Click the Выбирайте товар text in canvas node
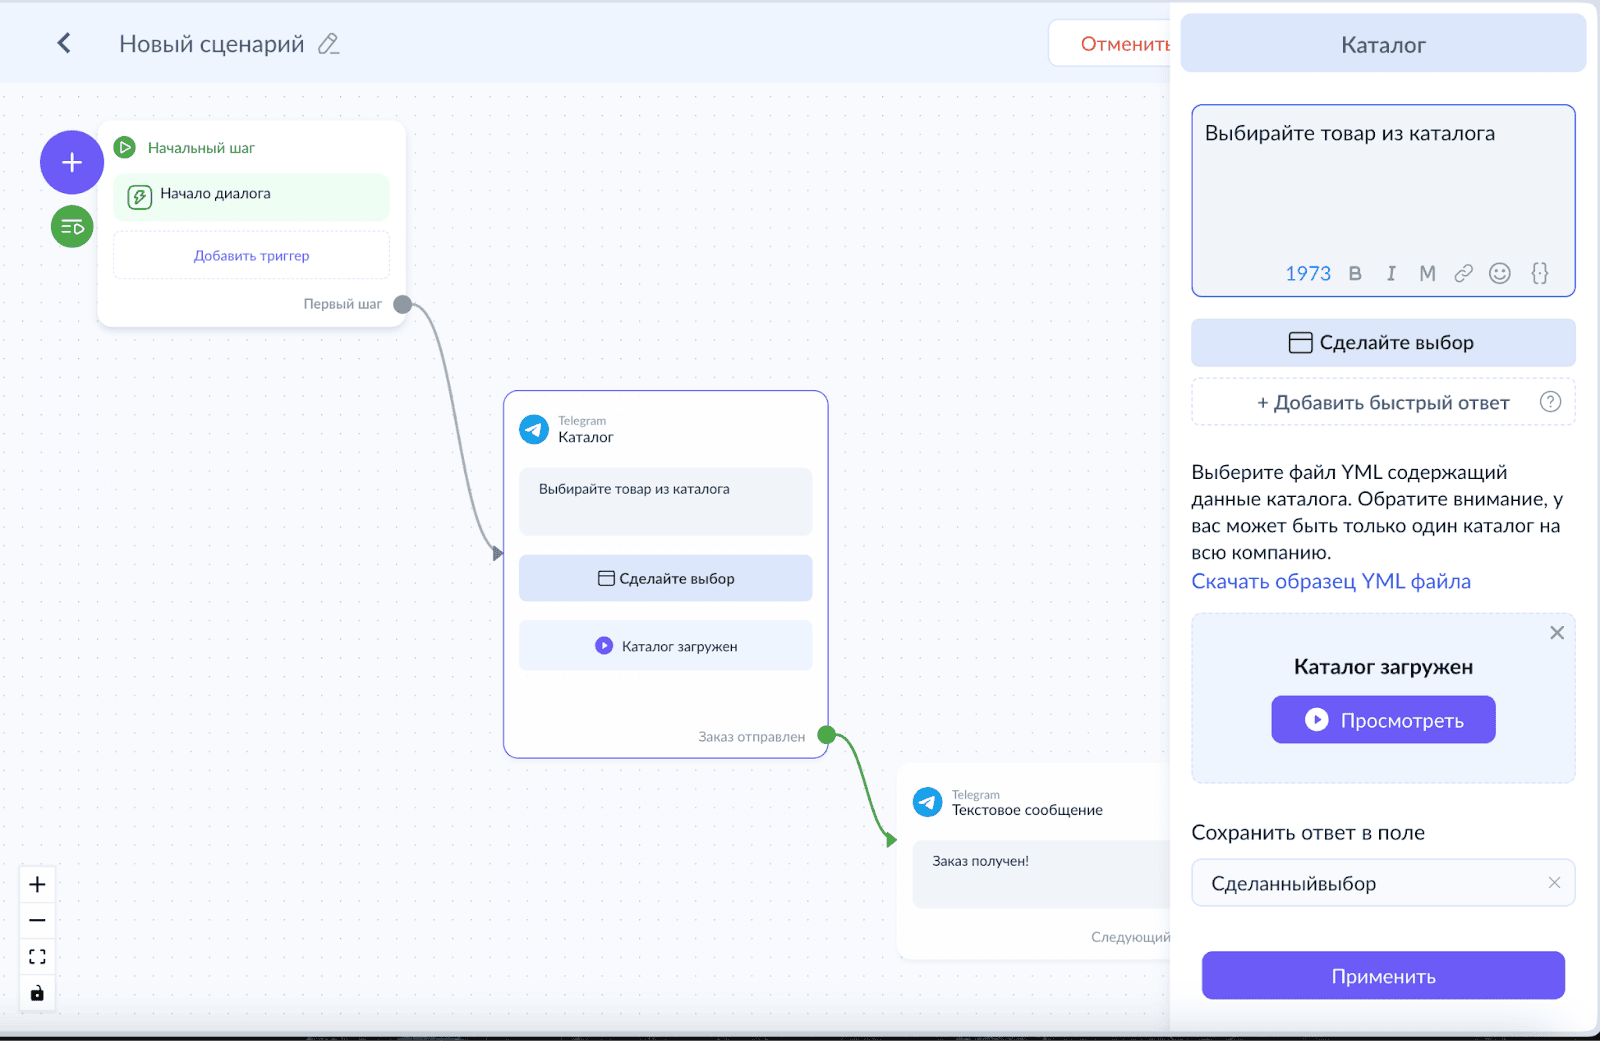Screen dimensions: 1600x1041 (x=634, y=489)
